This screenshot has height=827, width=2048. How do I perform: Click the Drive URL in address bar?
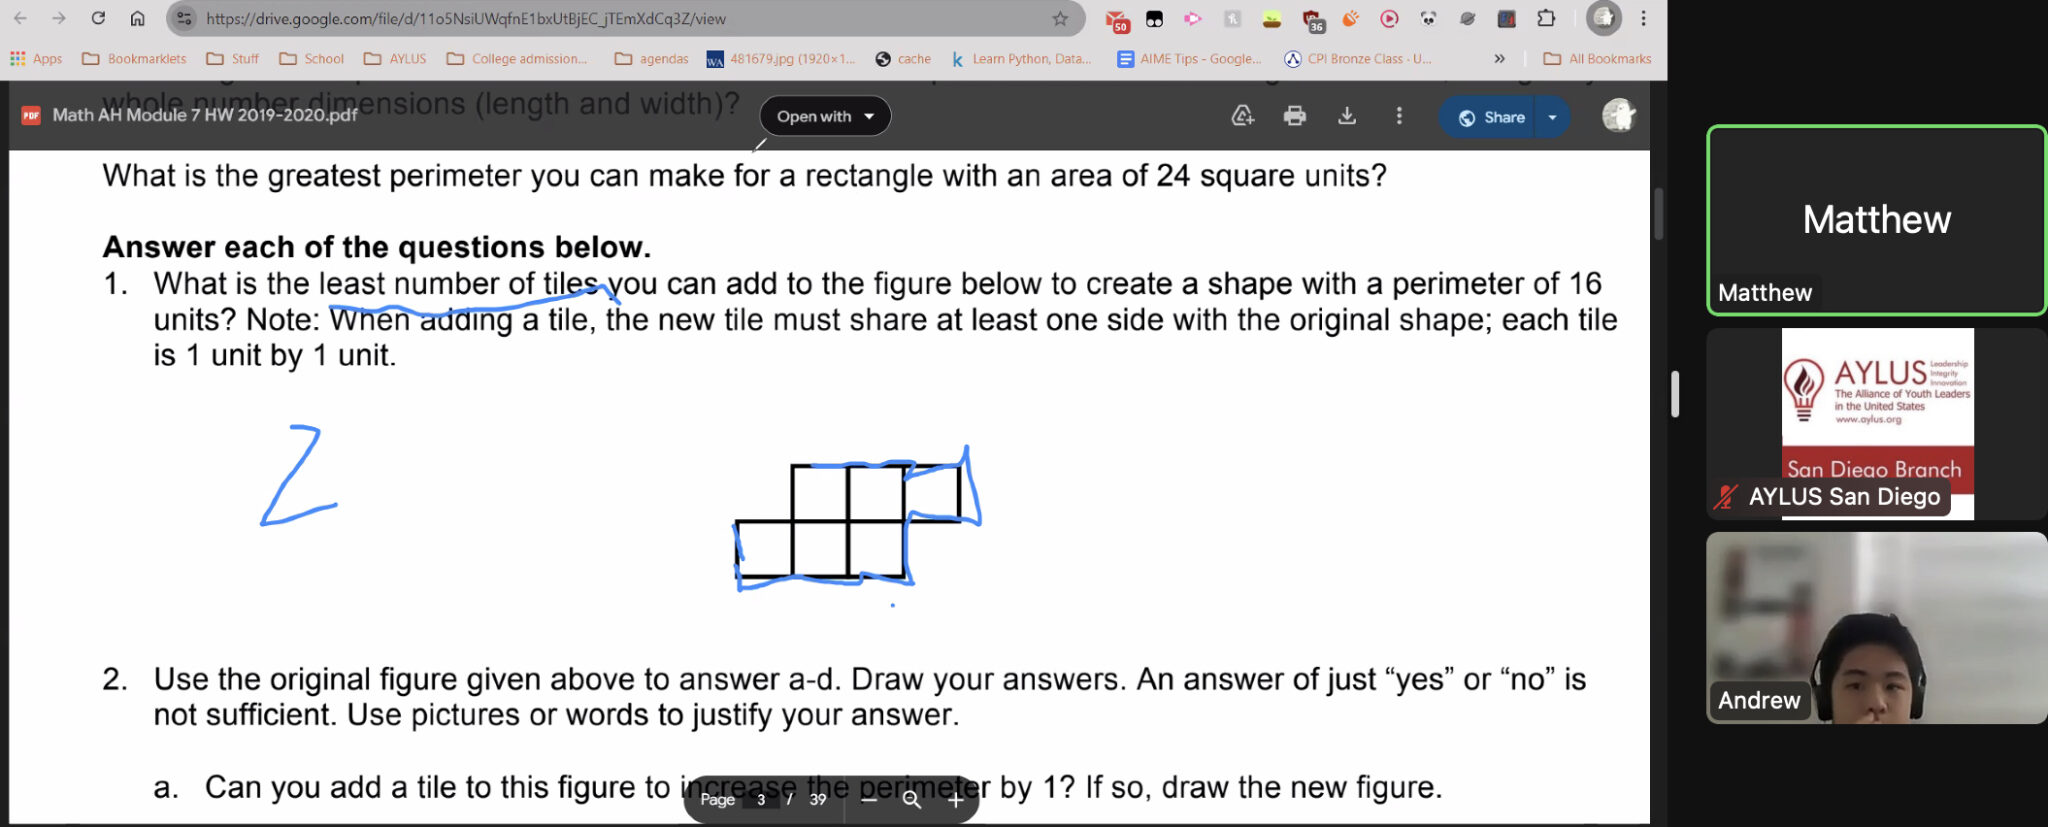[466, 19]
